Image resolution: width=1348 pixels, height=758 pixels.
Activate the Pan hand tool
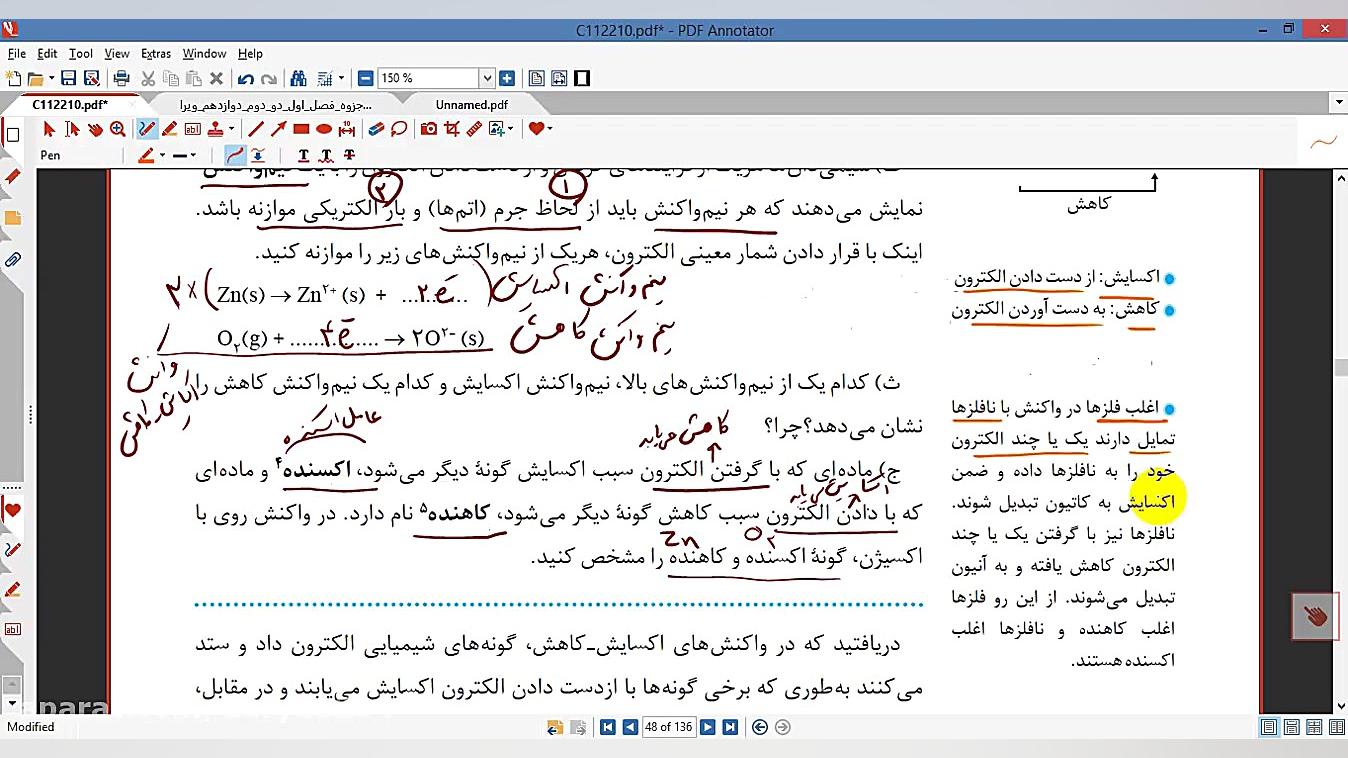(x=95, y=129)
